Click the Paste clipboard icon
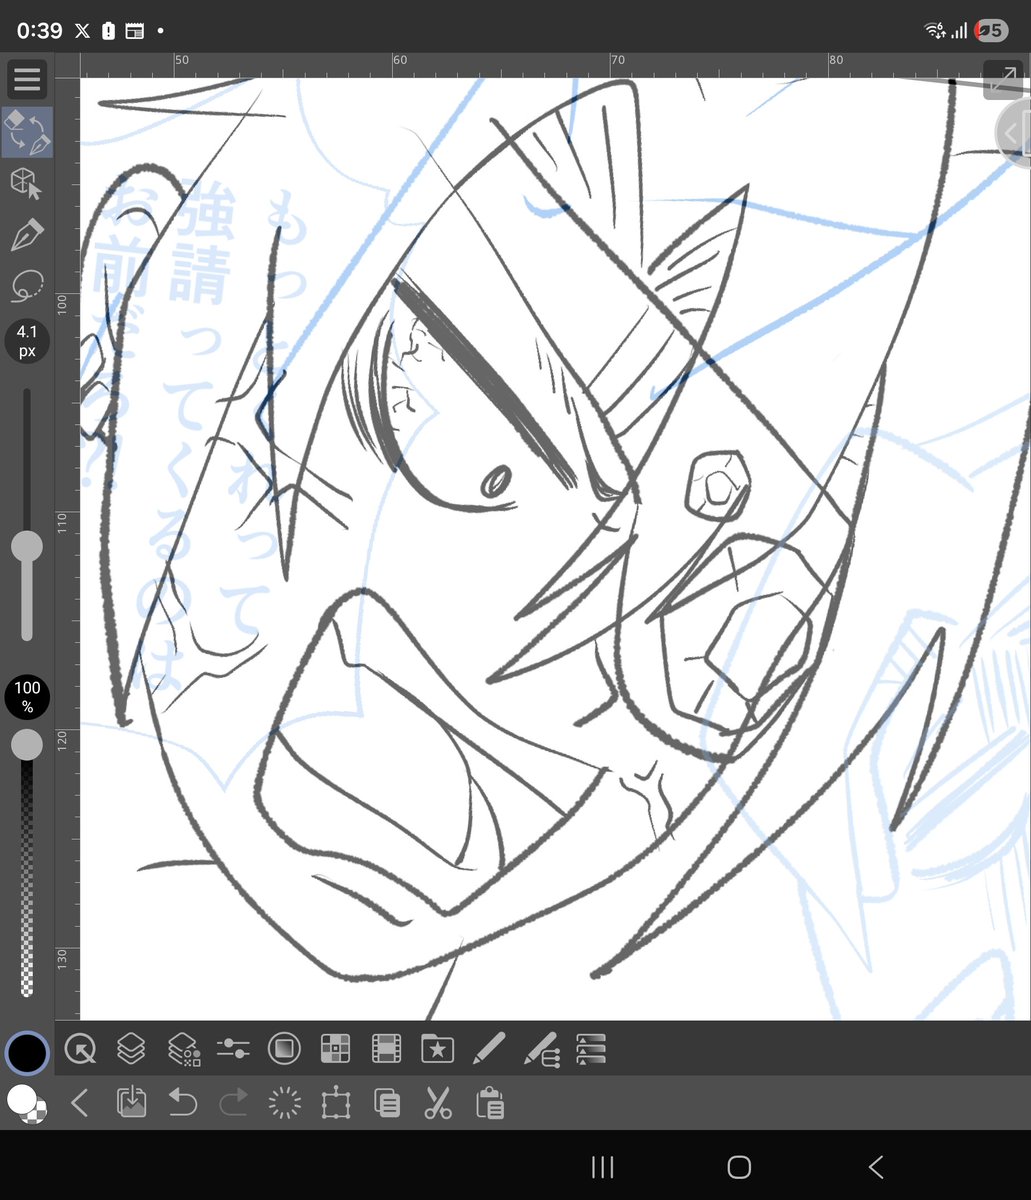Image resolution: width=1031 pixels, height=1200 pixels. coord(489,1103)
